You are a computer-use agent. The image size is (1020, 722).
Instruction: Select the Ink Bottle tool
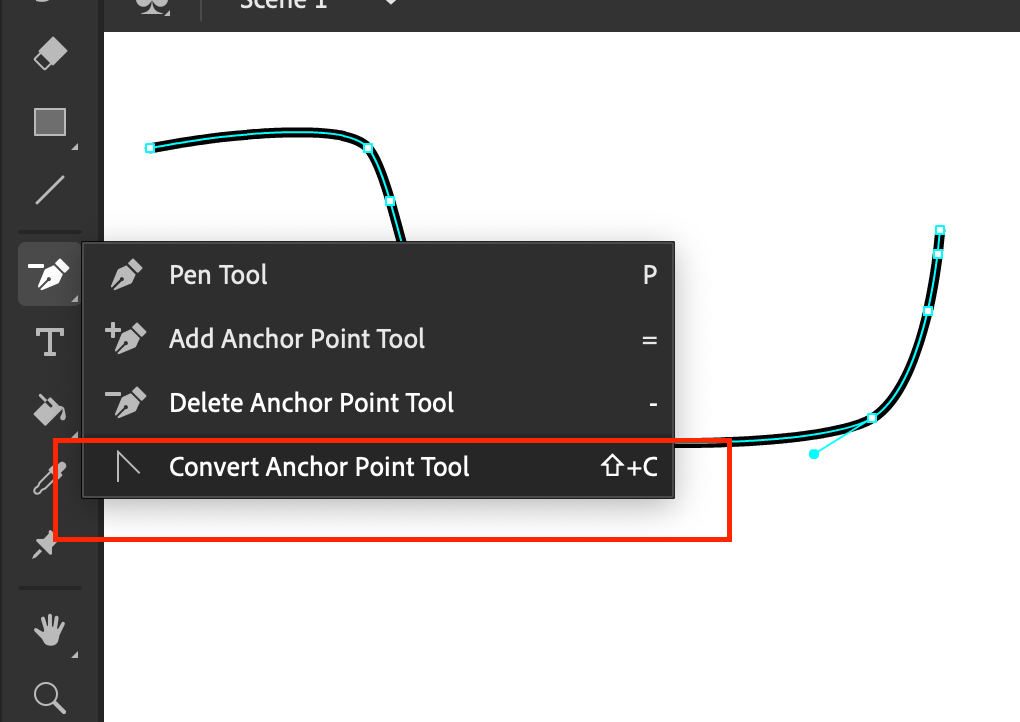pos(48,478)
